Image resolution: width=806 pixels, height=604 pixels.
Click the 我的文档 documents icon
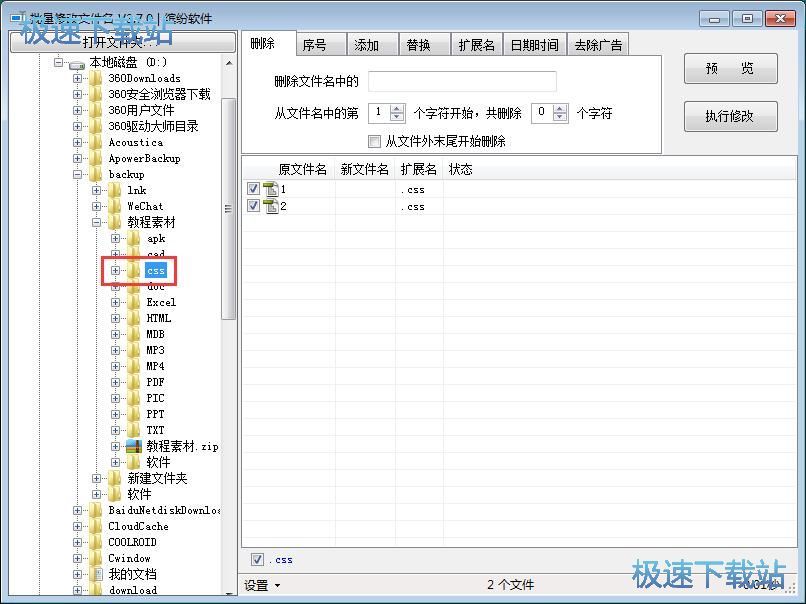pos(96,574)
